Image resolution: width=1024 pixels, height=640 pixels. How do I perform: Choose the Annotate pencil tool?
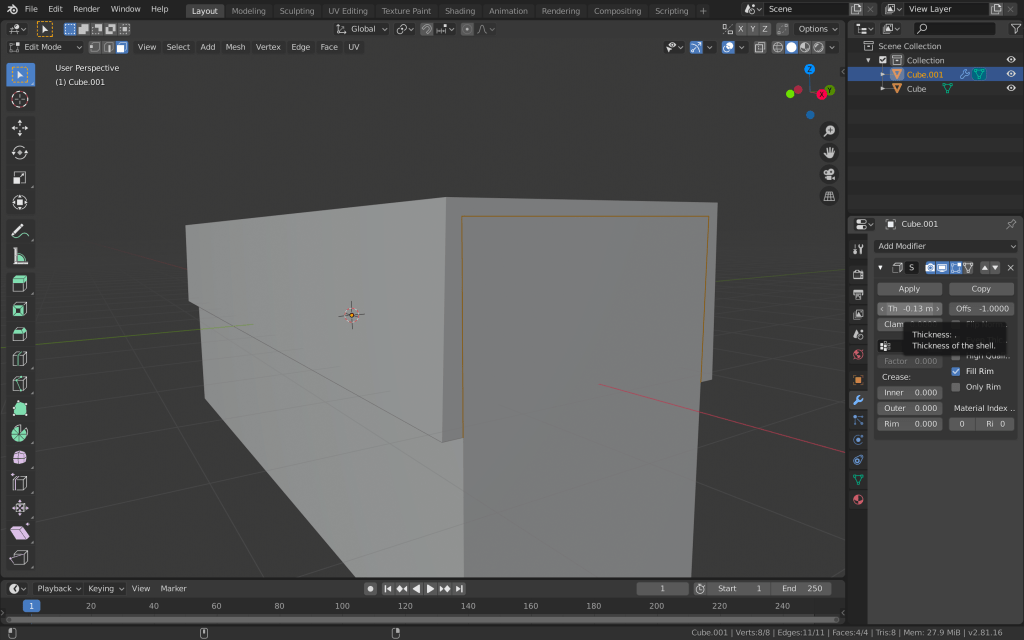click(20, 231)
